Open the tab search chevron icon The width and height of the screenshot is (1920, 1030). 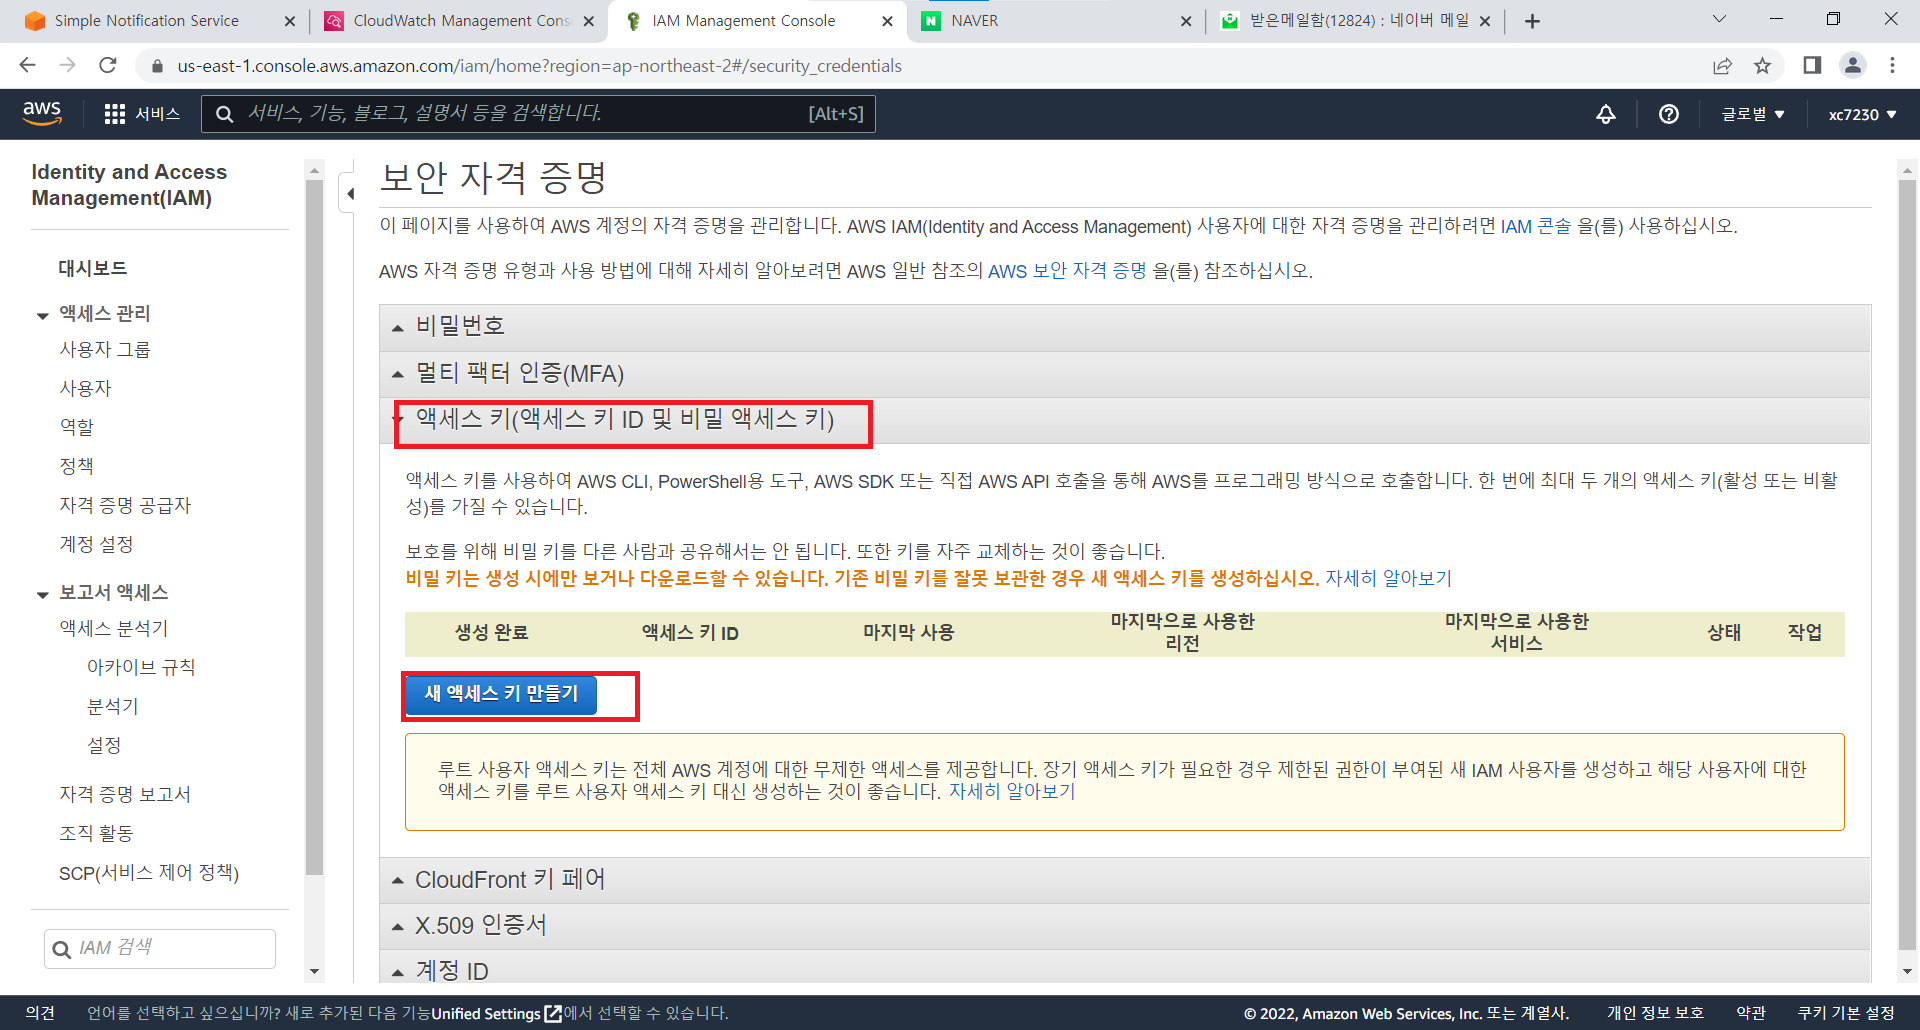[x=1719, y=19]
